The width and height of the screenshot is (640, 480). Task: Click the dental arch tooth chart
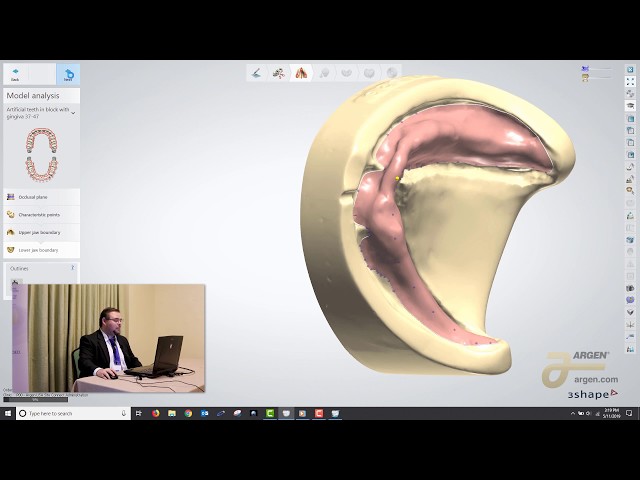tap(42, 155)
